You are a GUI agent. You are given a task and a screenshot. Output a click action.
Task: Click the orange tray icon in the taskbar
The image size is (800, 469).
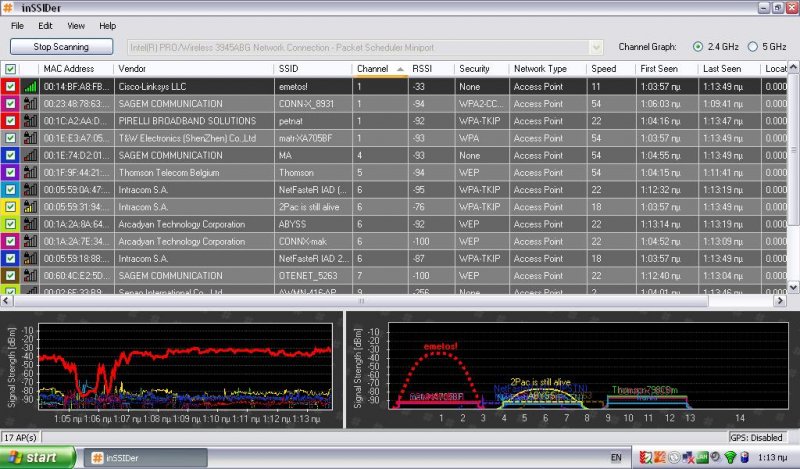coord(660,457)
